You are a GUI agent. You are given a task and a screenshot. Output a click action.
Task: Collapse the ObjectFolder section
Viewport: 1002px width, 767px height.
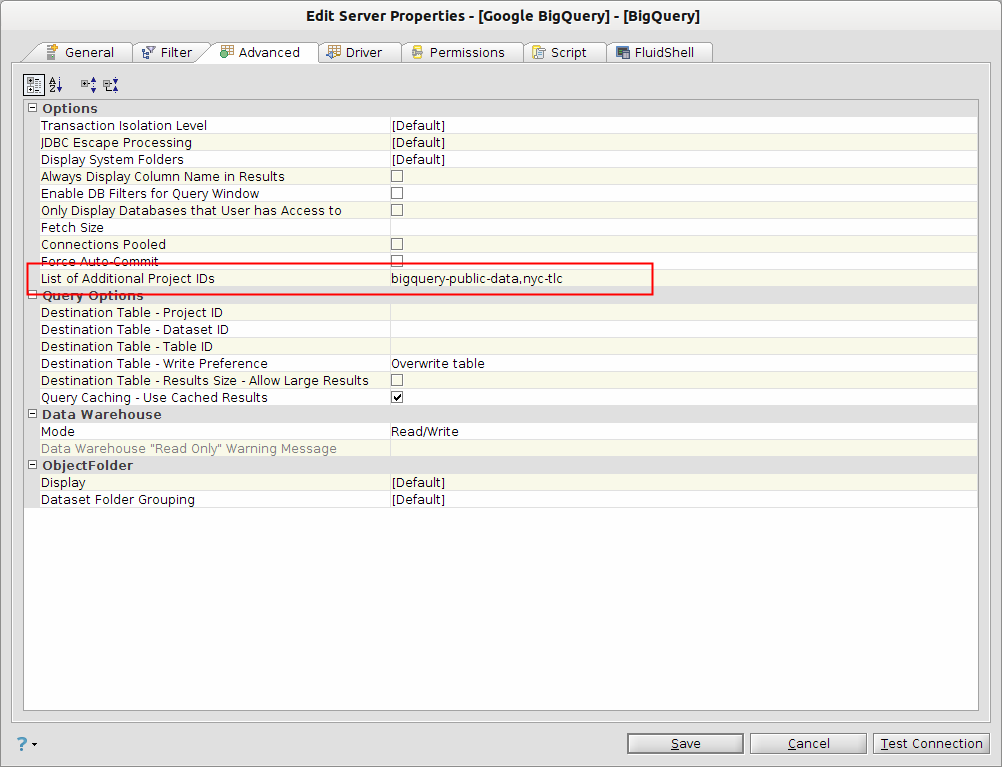[x=33, y=465]
